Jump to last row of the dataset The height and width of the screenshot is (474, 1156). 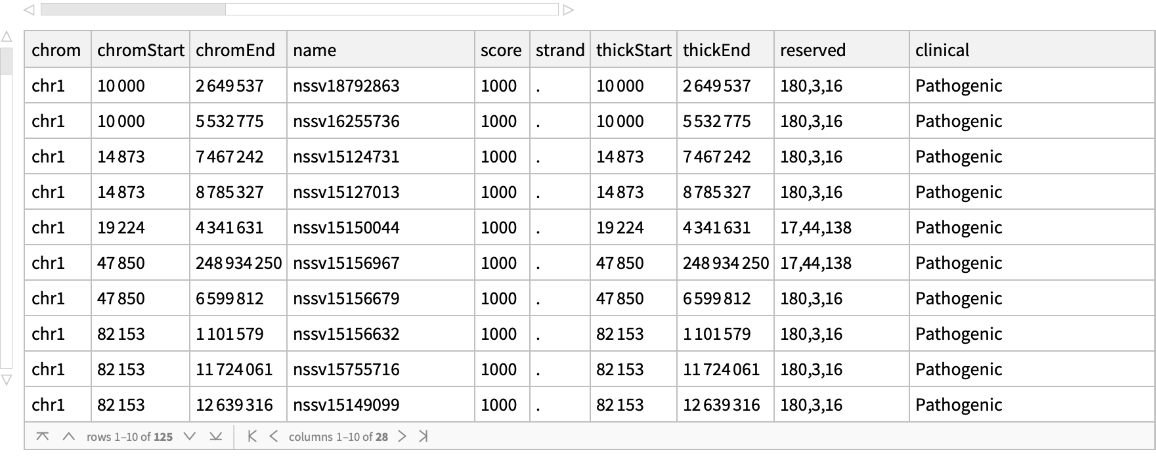pos(212,437)
